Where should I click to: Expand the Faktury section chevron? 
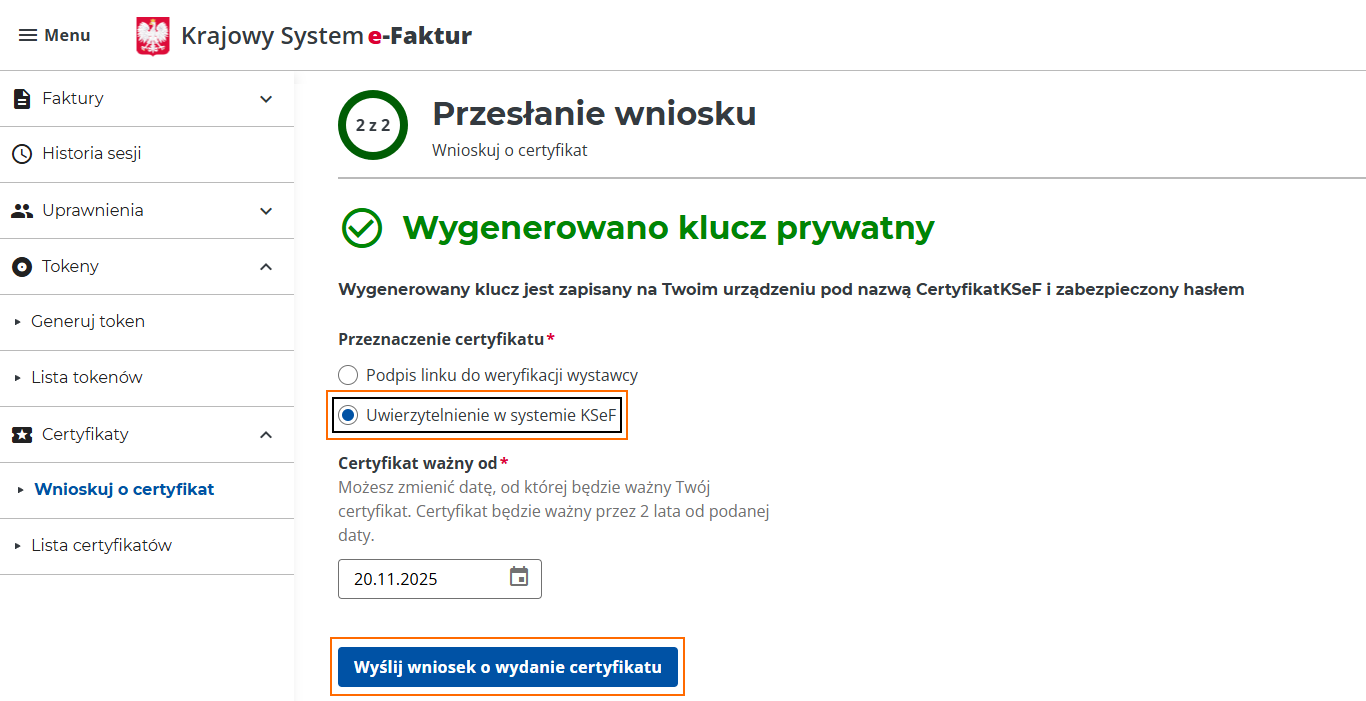266,98
